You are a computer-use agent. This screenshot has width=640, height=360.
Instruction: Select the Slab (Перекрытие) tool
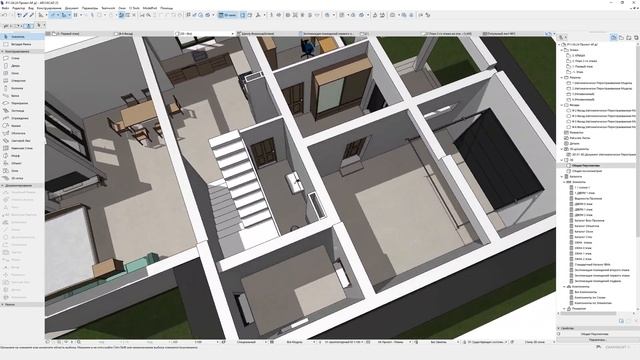pyautogui.click(x=22, y=103)
